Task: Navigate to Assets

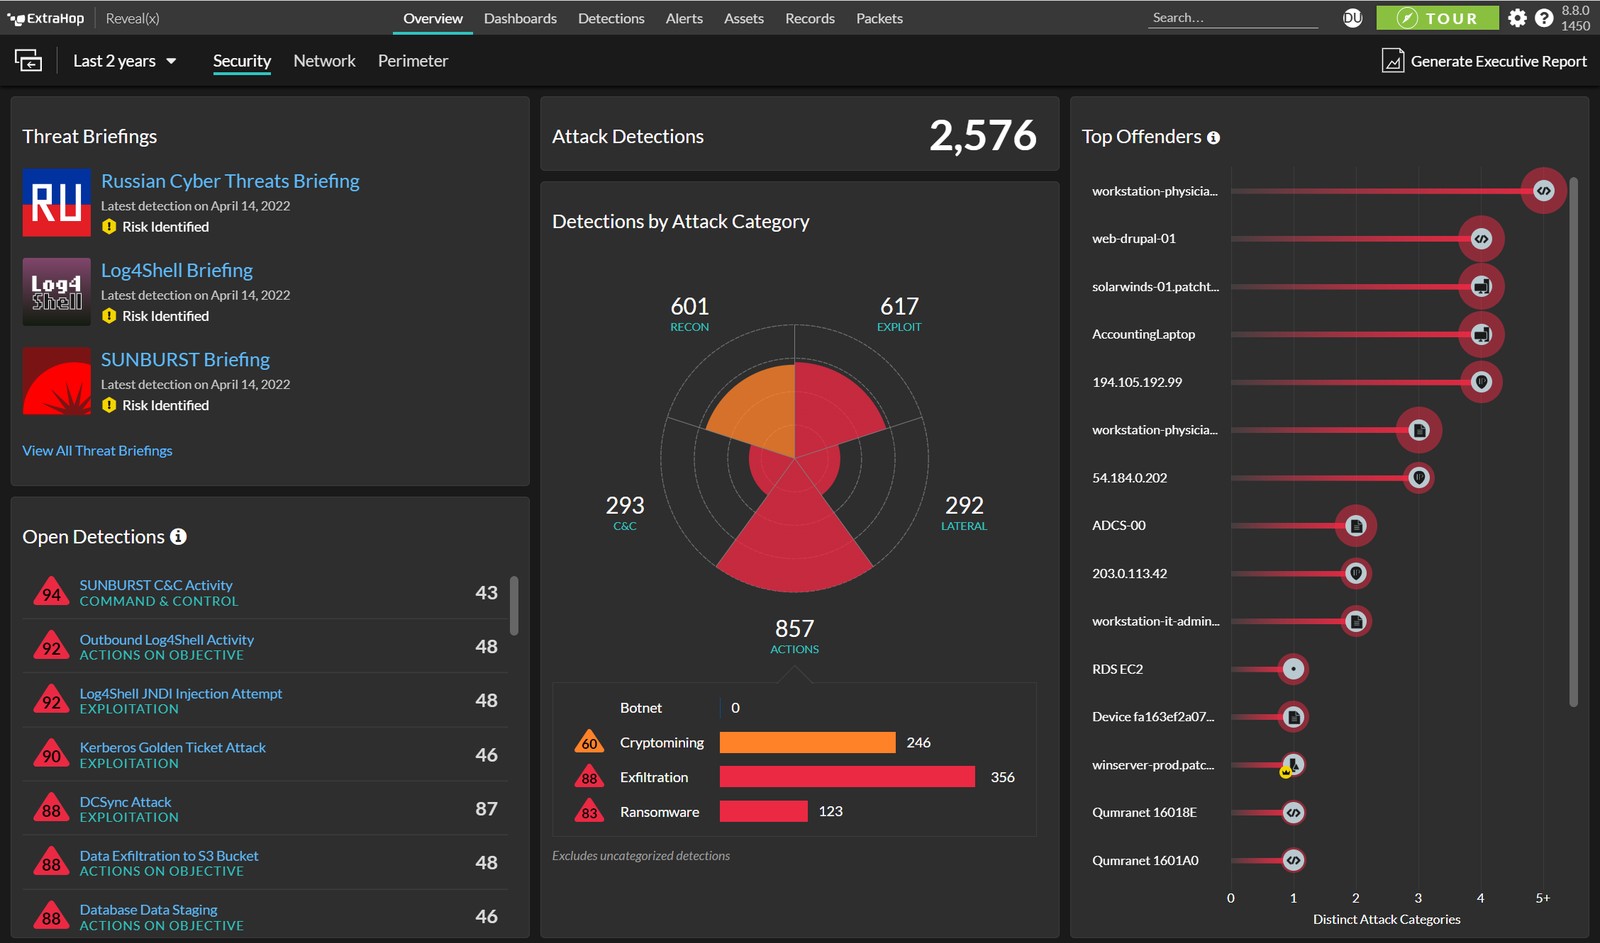Action: pos(744,18)
